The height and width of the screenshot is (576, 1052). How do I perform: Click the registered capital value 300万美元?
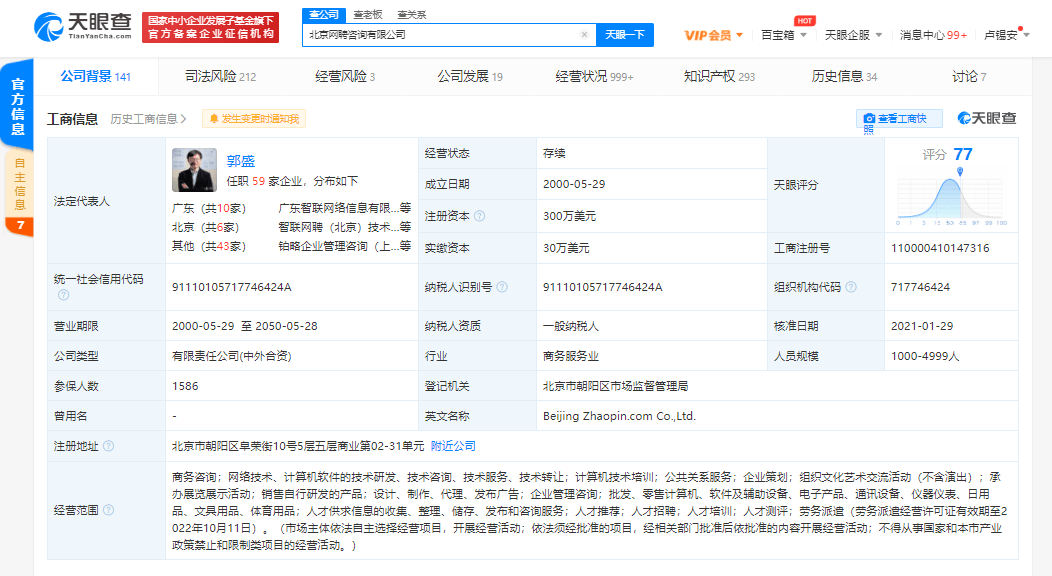[x=570, y=216]
